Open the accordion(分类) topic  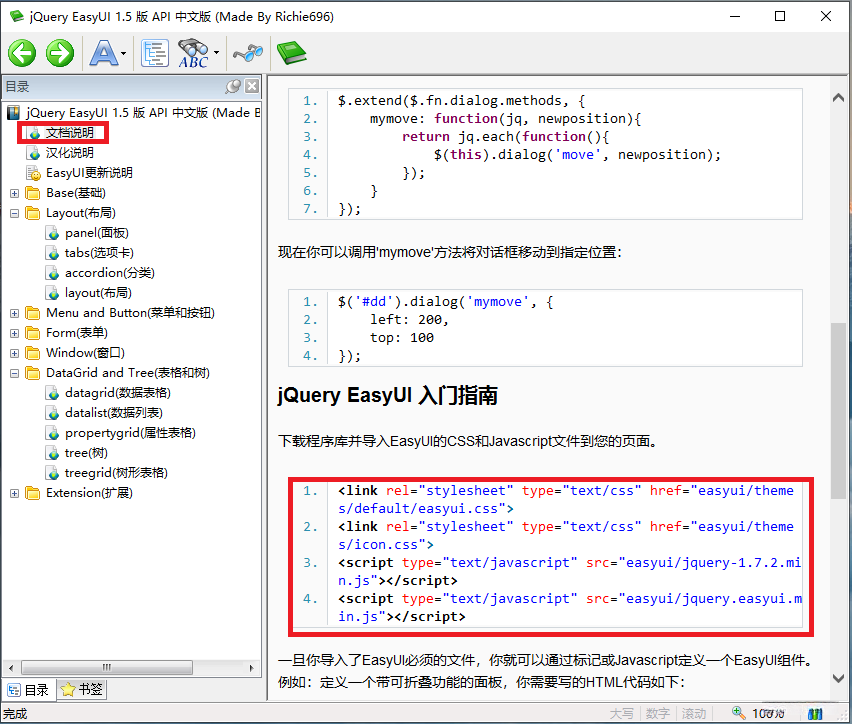110,273
